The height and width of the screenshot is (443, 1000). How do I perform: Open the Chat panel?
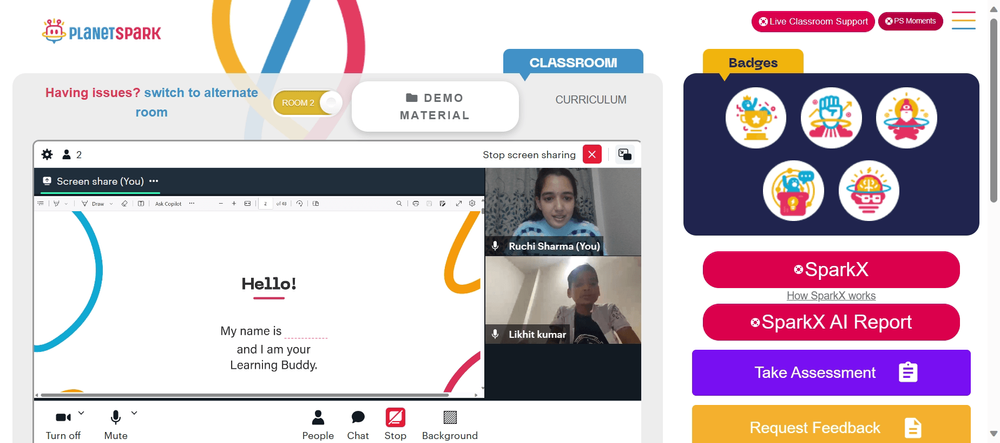click(x=358, y=425)
